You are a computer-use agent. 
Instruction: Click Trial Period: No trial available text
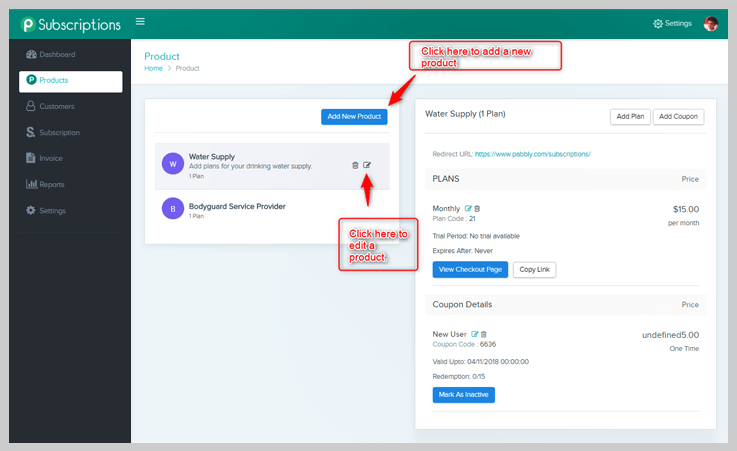tap(476, 236)
